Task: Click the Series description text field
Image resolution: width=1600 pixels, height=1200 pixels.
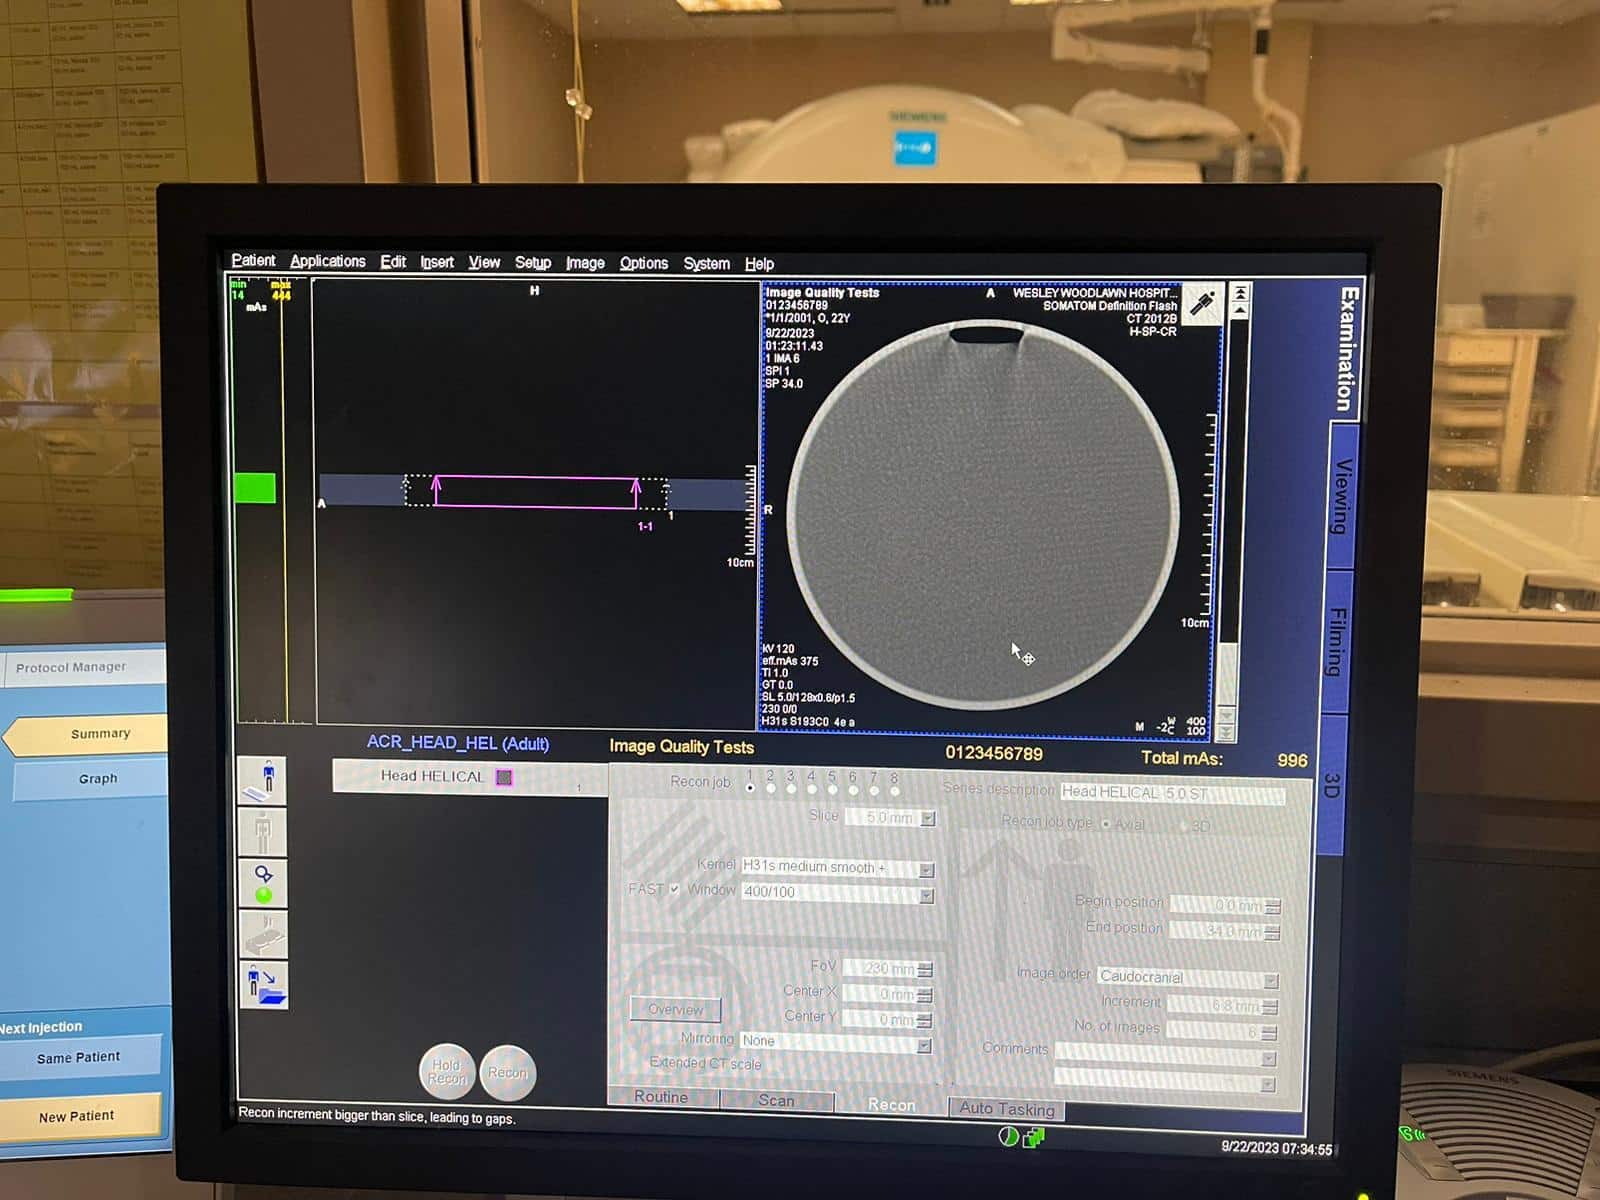Action: click(1172, 793)
